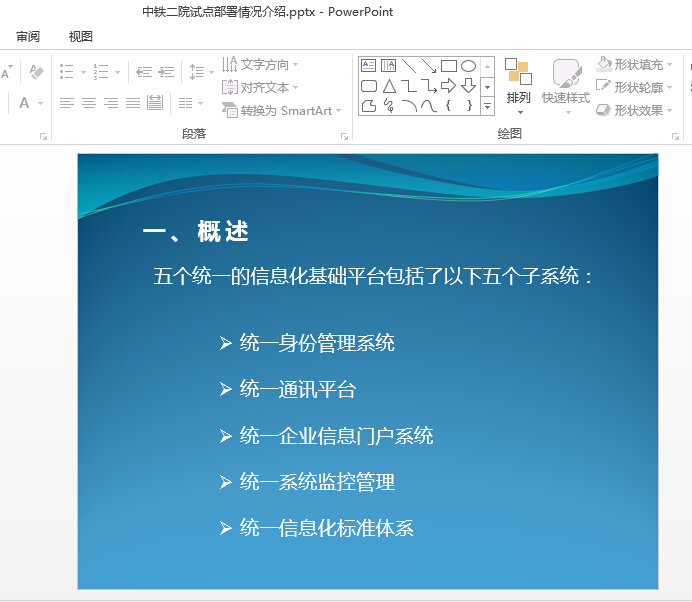Select the right brace shape
This screenshot has width=692, height=602.
(x=469, y=105)
